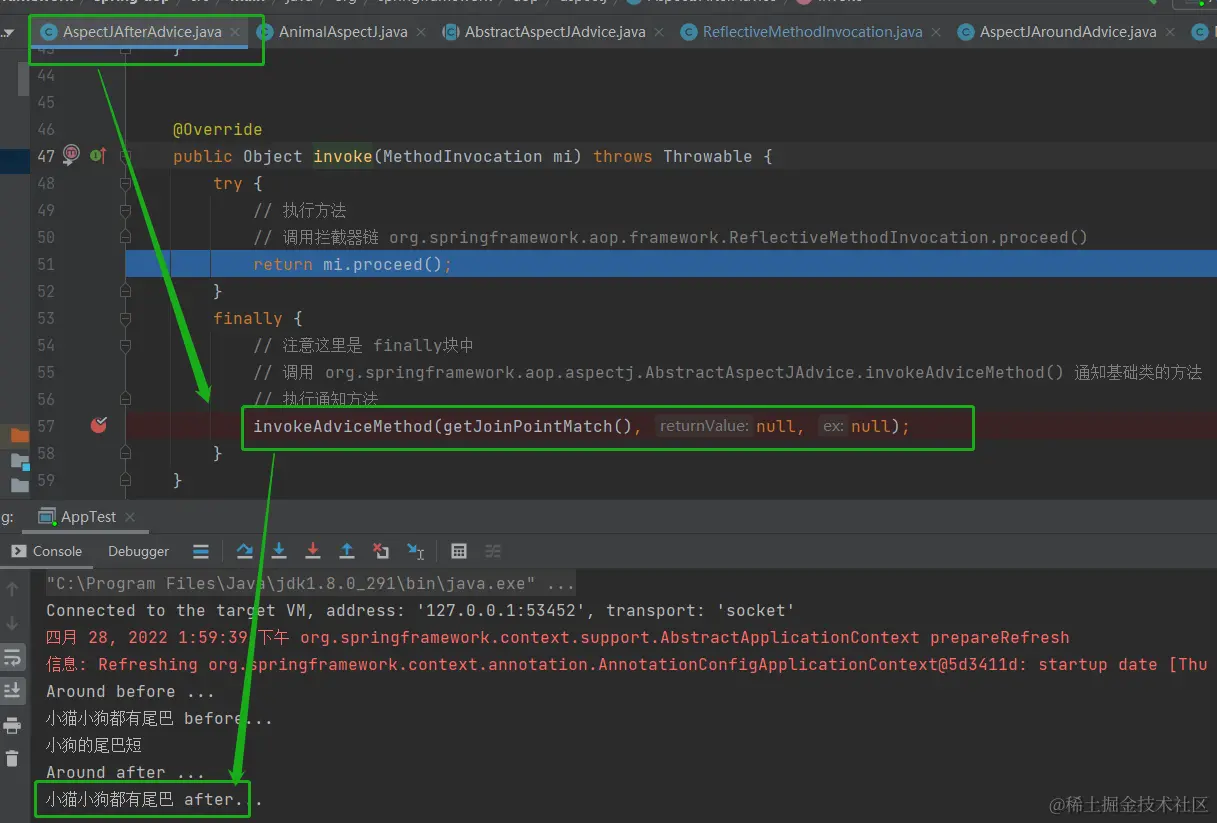This screenshot has height=823, width=1217.
Task: Click the Trace Current Stream Chain icon
Action: 493,551
